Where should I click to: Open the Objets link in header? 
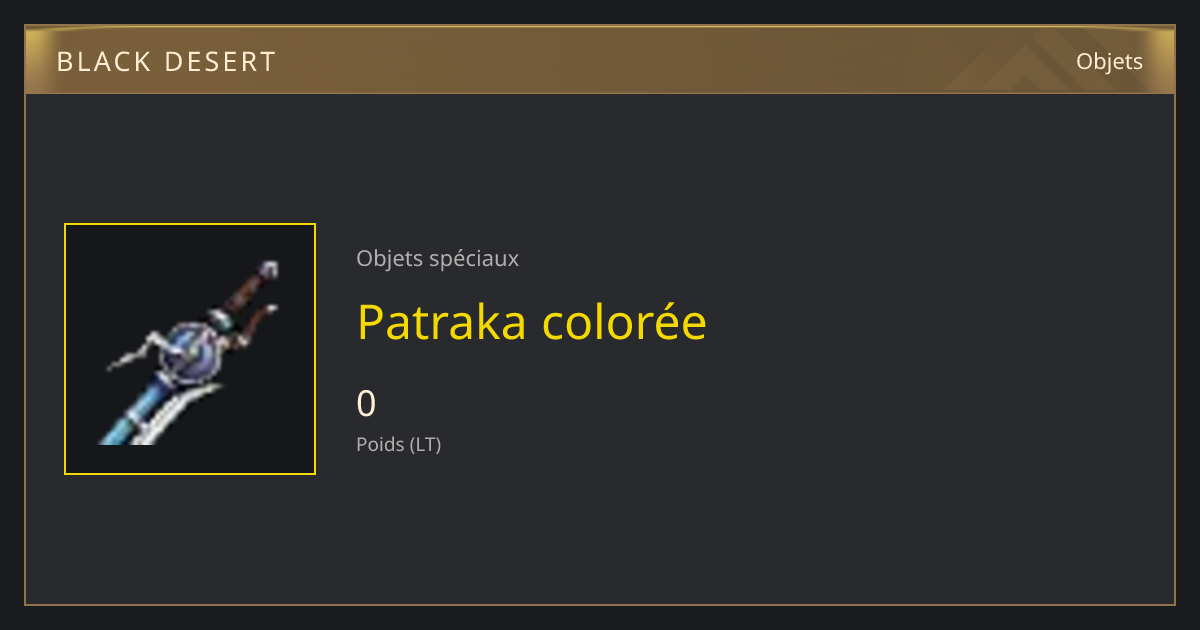[1109, 61]
